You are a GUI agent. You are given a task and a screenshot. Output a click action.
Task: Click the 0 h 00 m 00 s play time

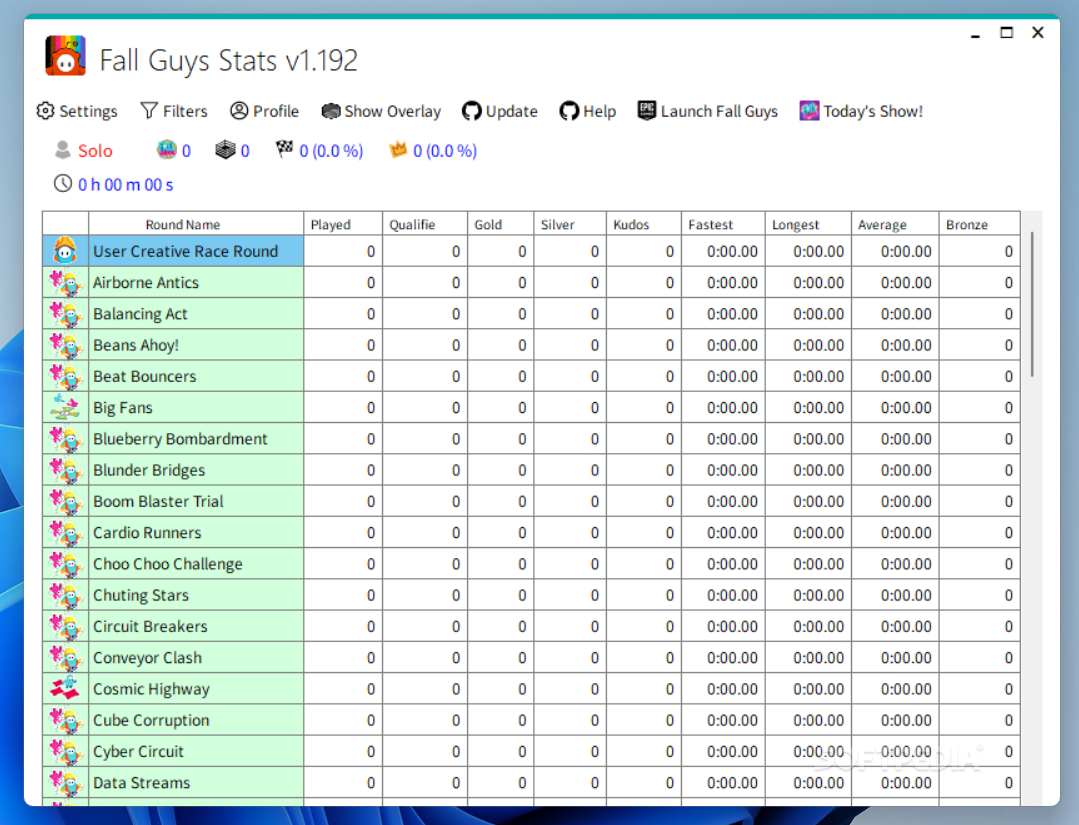click(x=125, y=184)
